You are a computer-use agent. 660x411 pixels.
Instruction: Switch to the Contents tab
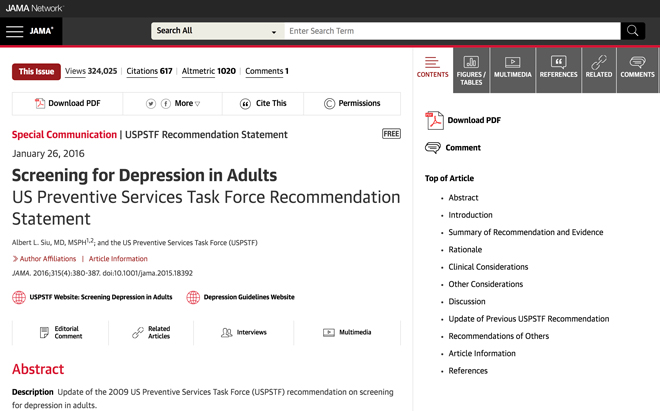[x=433, y=67]
